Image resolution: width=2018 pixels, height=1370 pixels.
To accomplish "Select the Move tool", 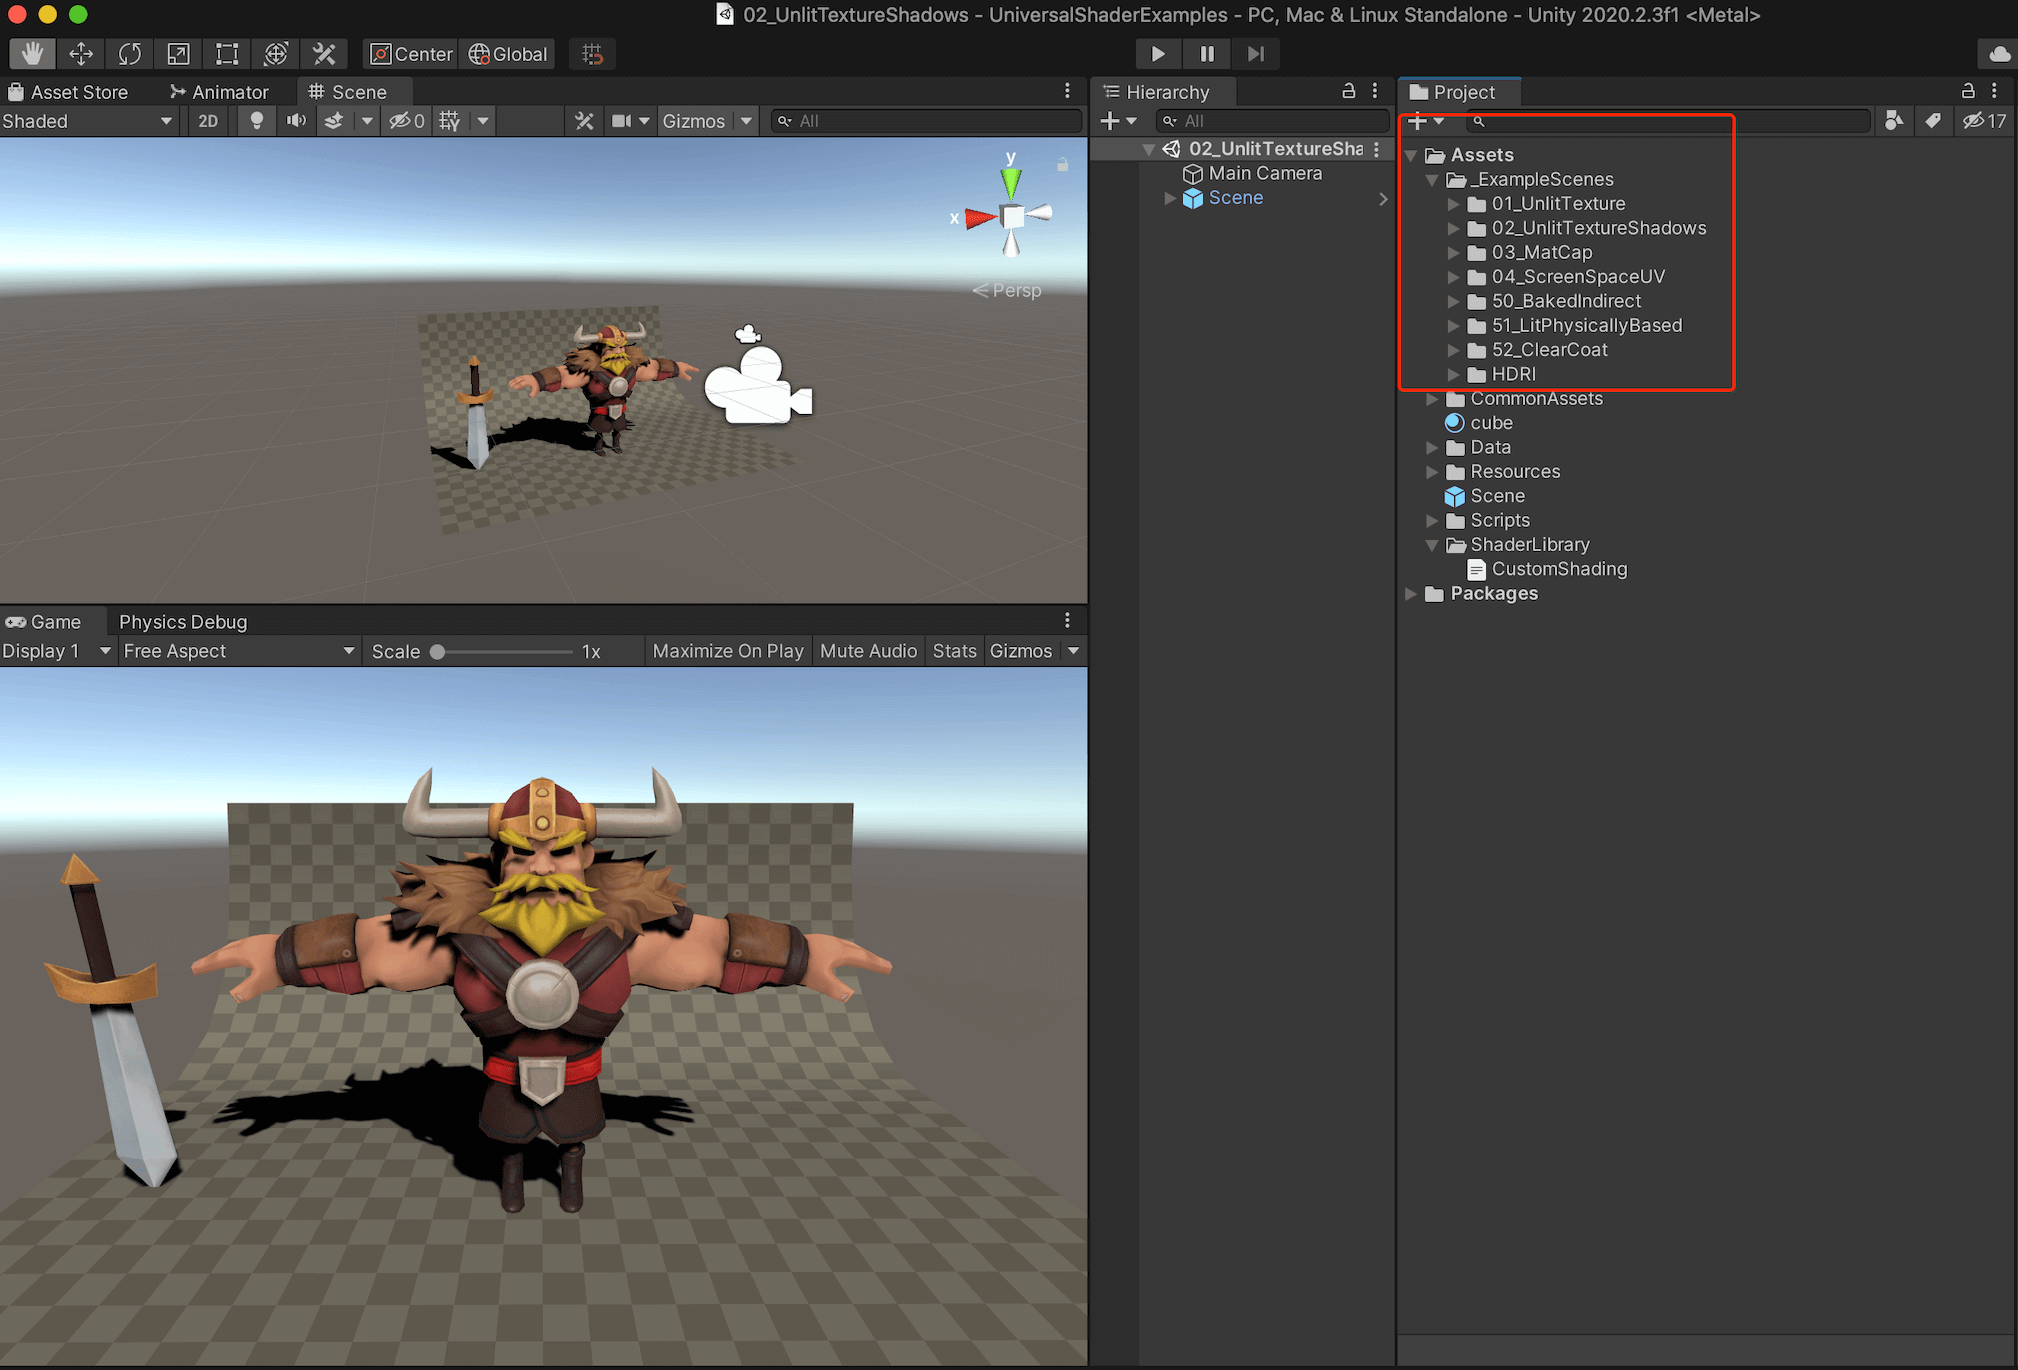I will (x=81, y=54).
